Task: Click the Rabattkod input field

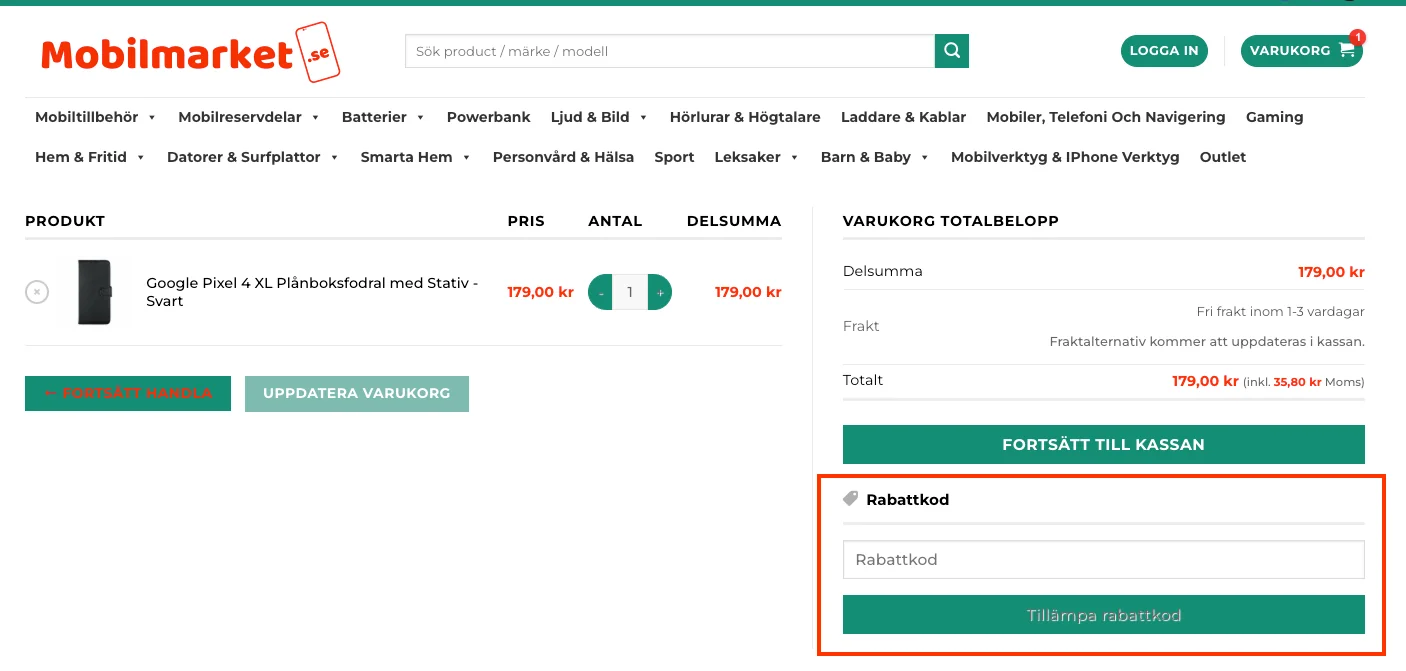Action: (1103, 559)
